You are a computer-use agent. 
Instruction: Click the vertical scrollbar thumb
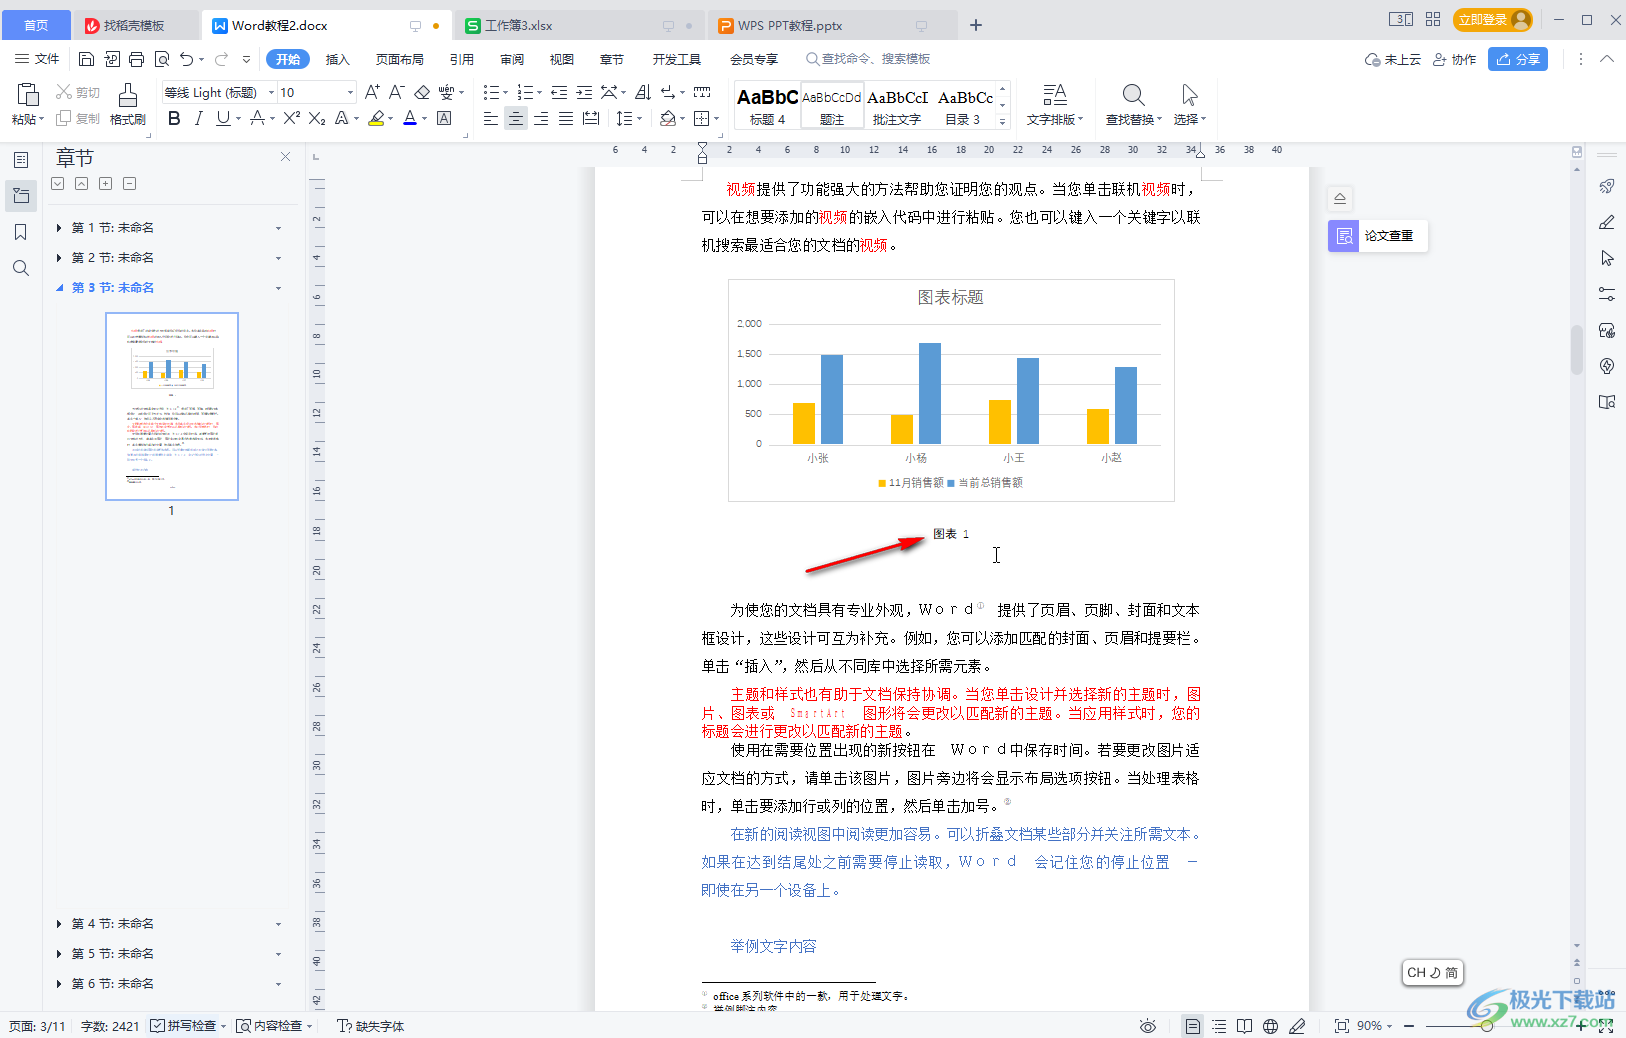pyautogui.click(x=1577, y=350)
